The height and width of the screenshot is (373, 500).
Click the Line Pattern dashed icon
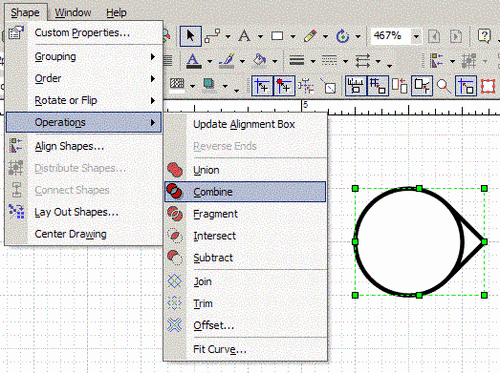coord(329,61)
